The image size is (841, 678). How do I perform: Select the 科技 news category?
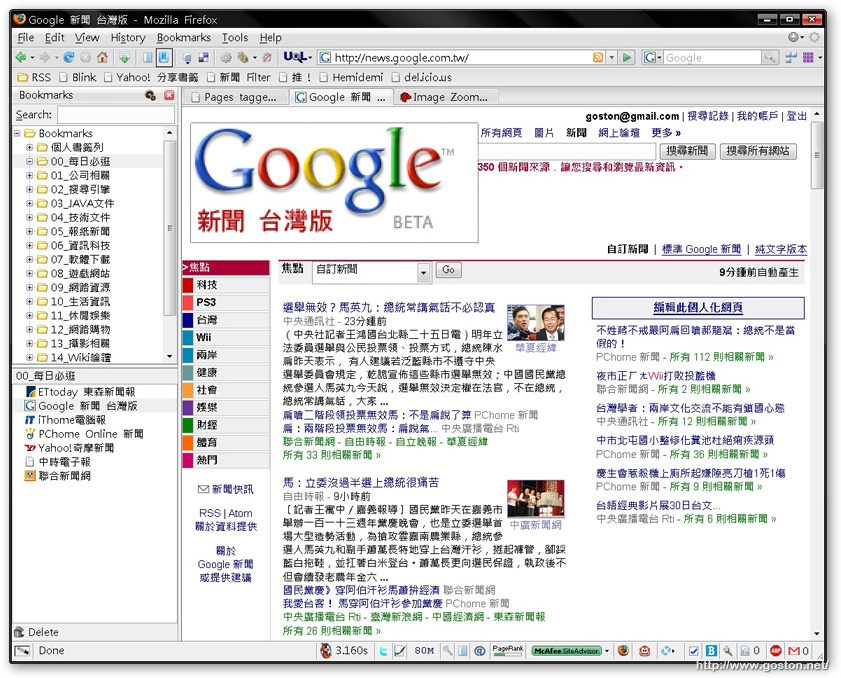click(226, 285)
